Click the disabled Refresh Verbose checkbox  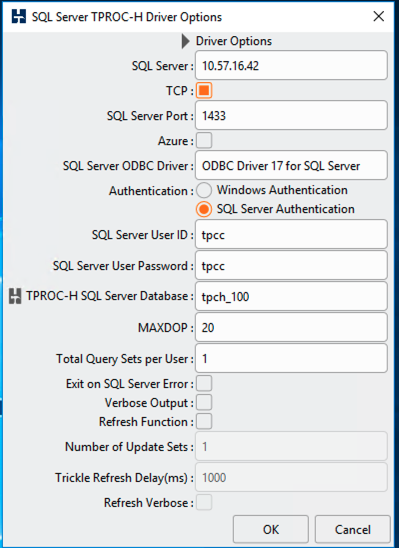(204, 502)
